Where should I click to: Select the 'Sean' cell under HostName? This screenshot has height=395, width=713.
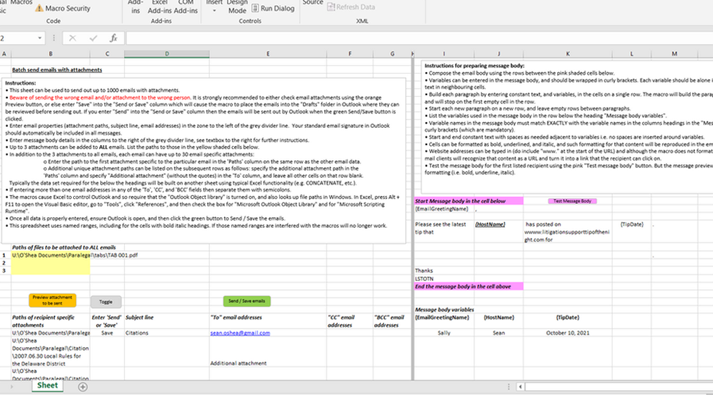(499, 333)
